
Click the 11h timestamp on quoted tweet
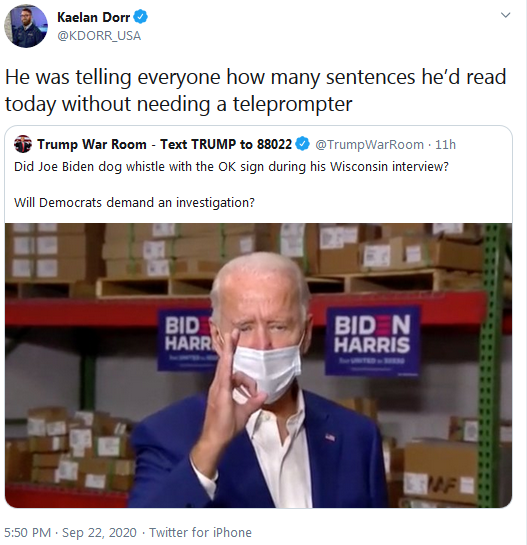click(x=445, y=145)
